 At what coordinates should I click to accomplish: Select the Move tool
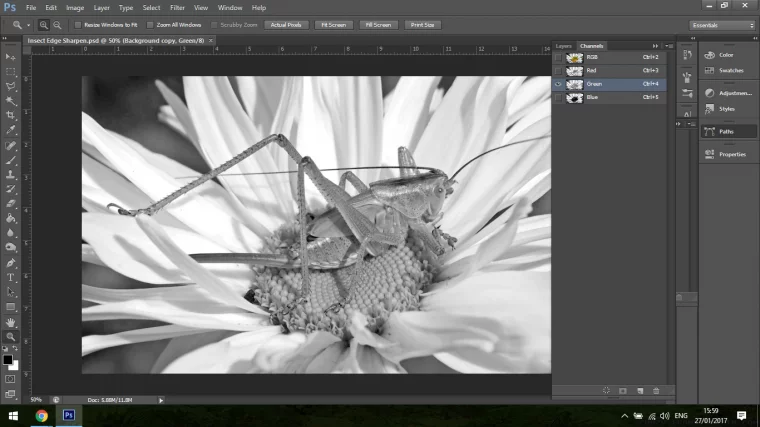pos(10,57)
